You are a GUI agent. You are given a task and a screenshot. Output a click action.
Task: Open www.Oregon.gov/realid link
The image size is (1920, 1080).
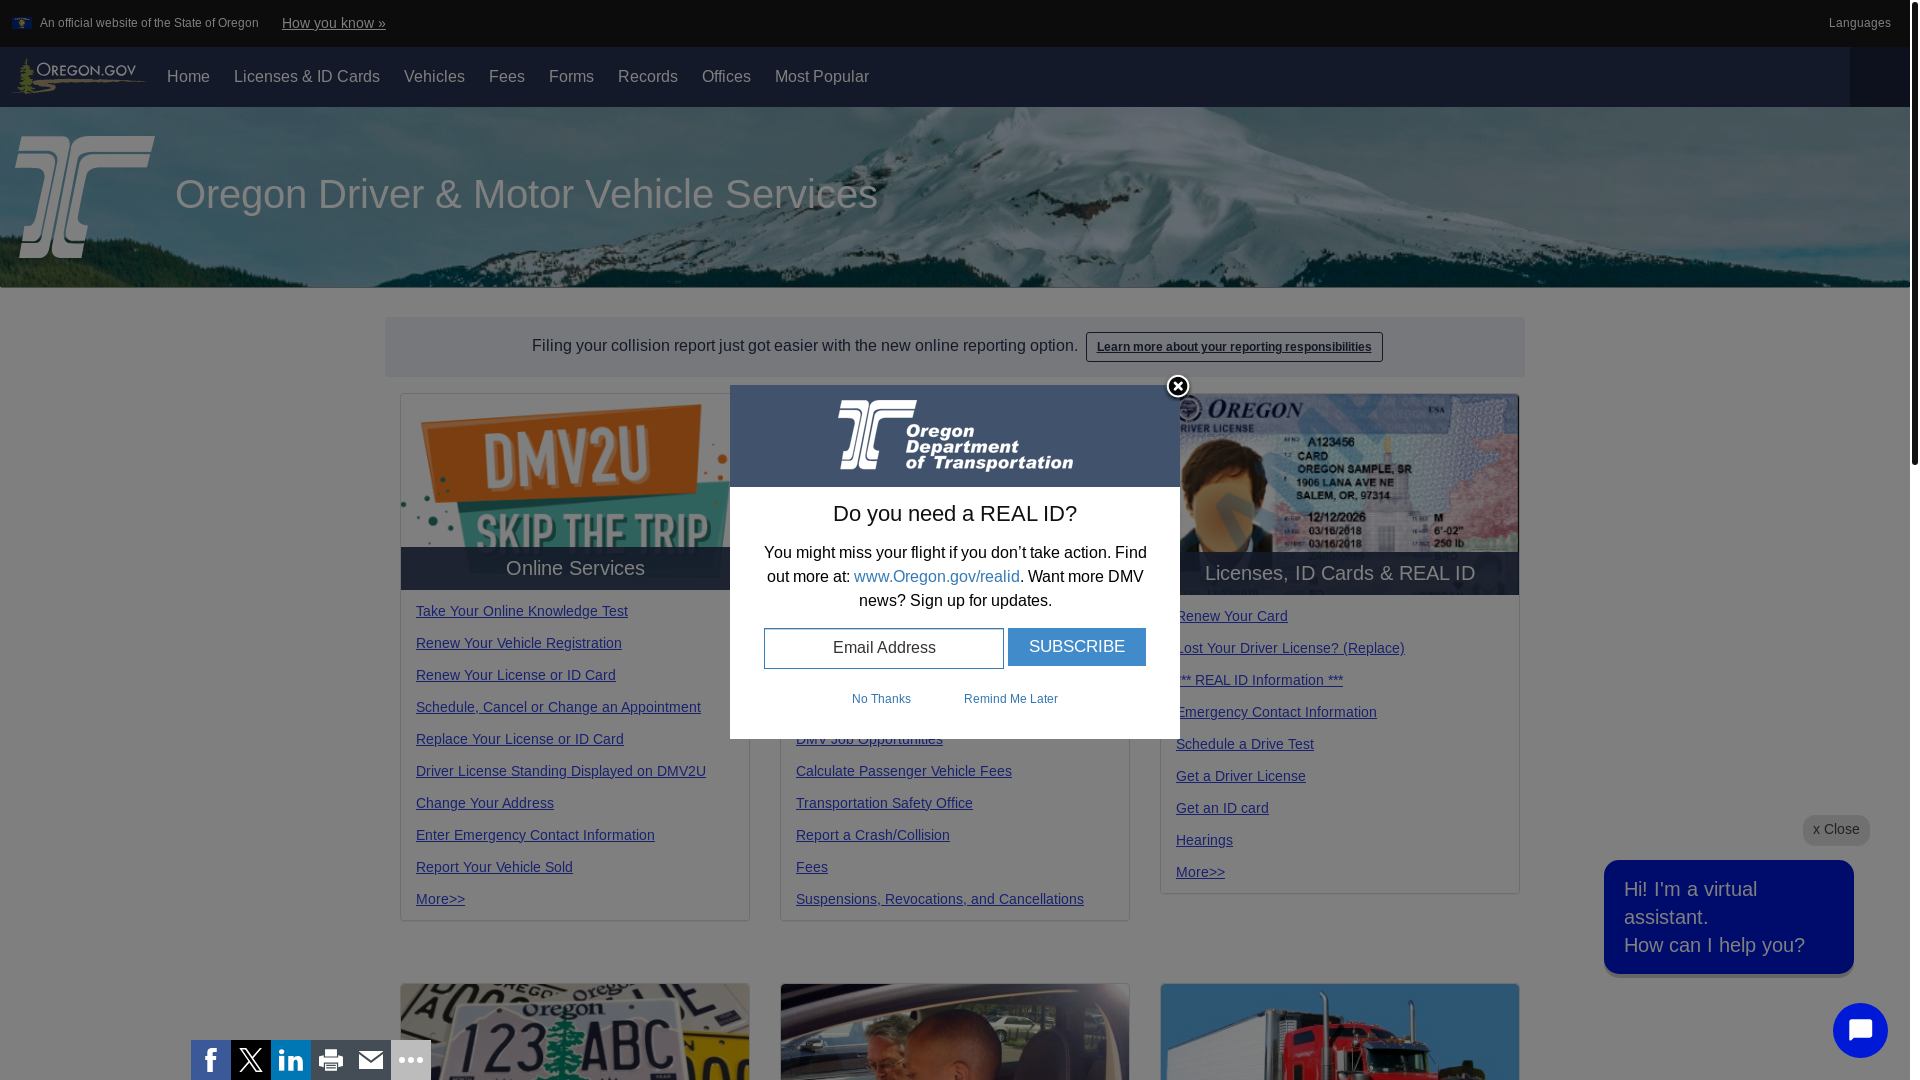click(x=937, y=577)
